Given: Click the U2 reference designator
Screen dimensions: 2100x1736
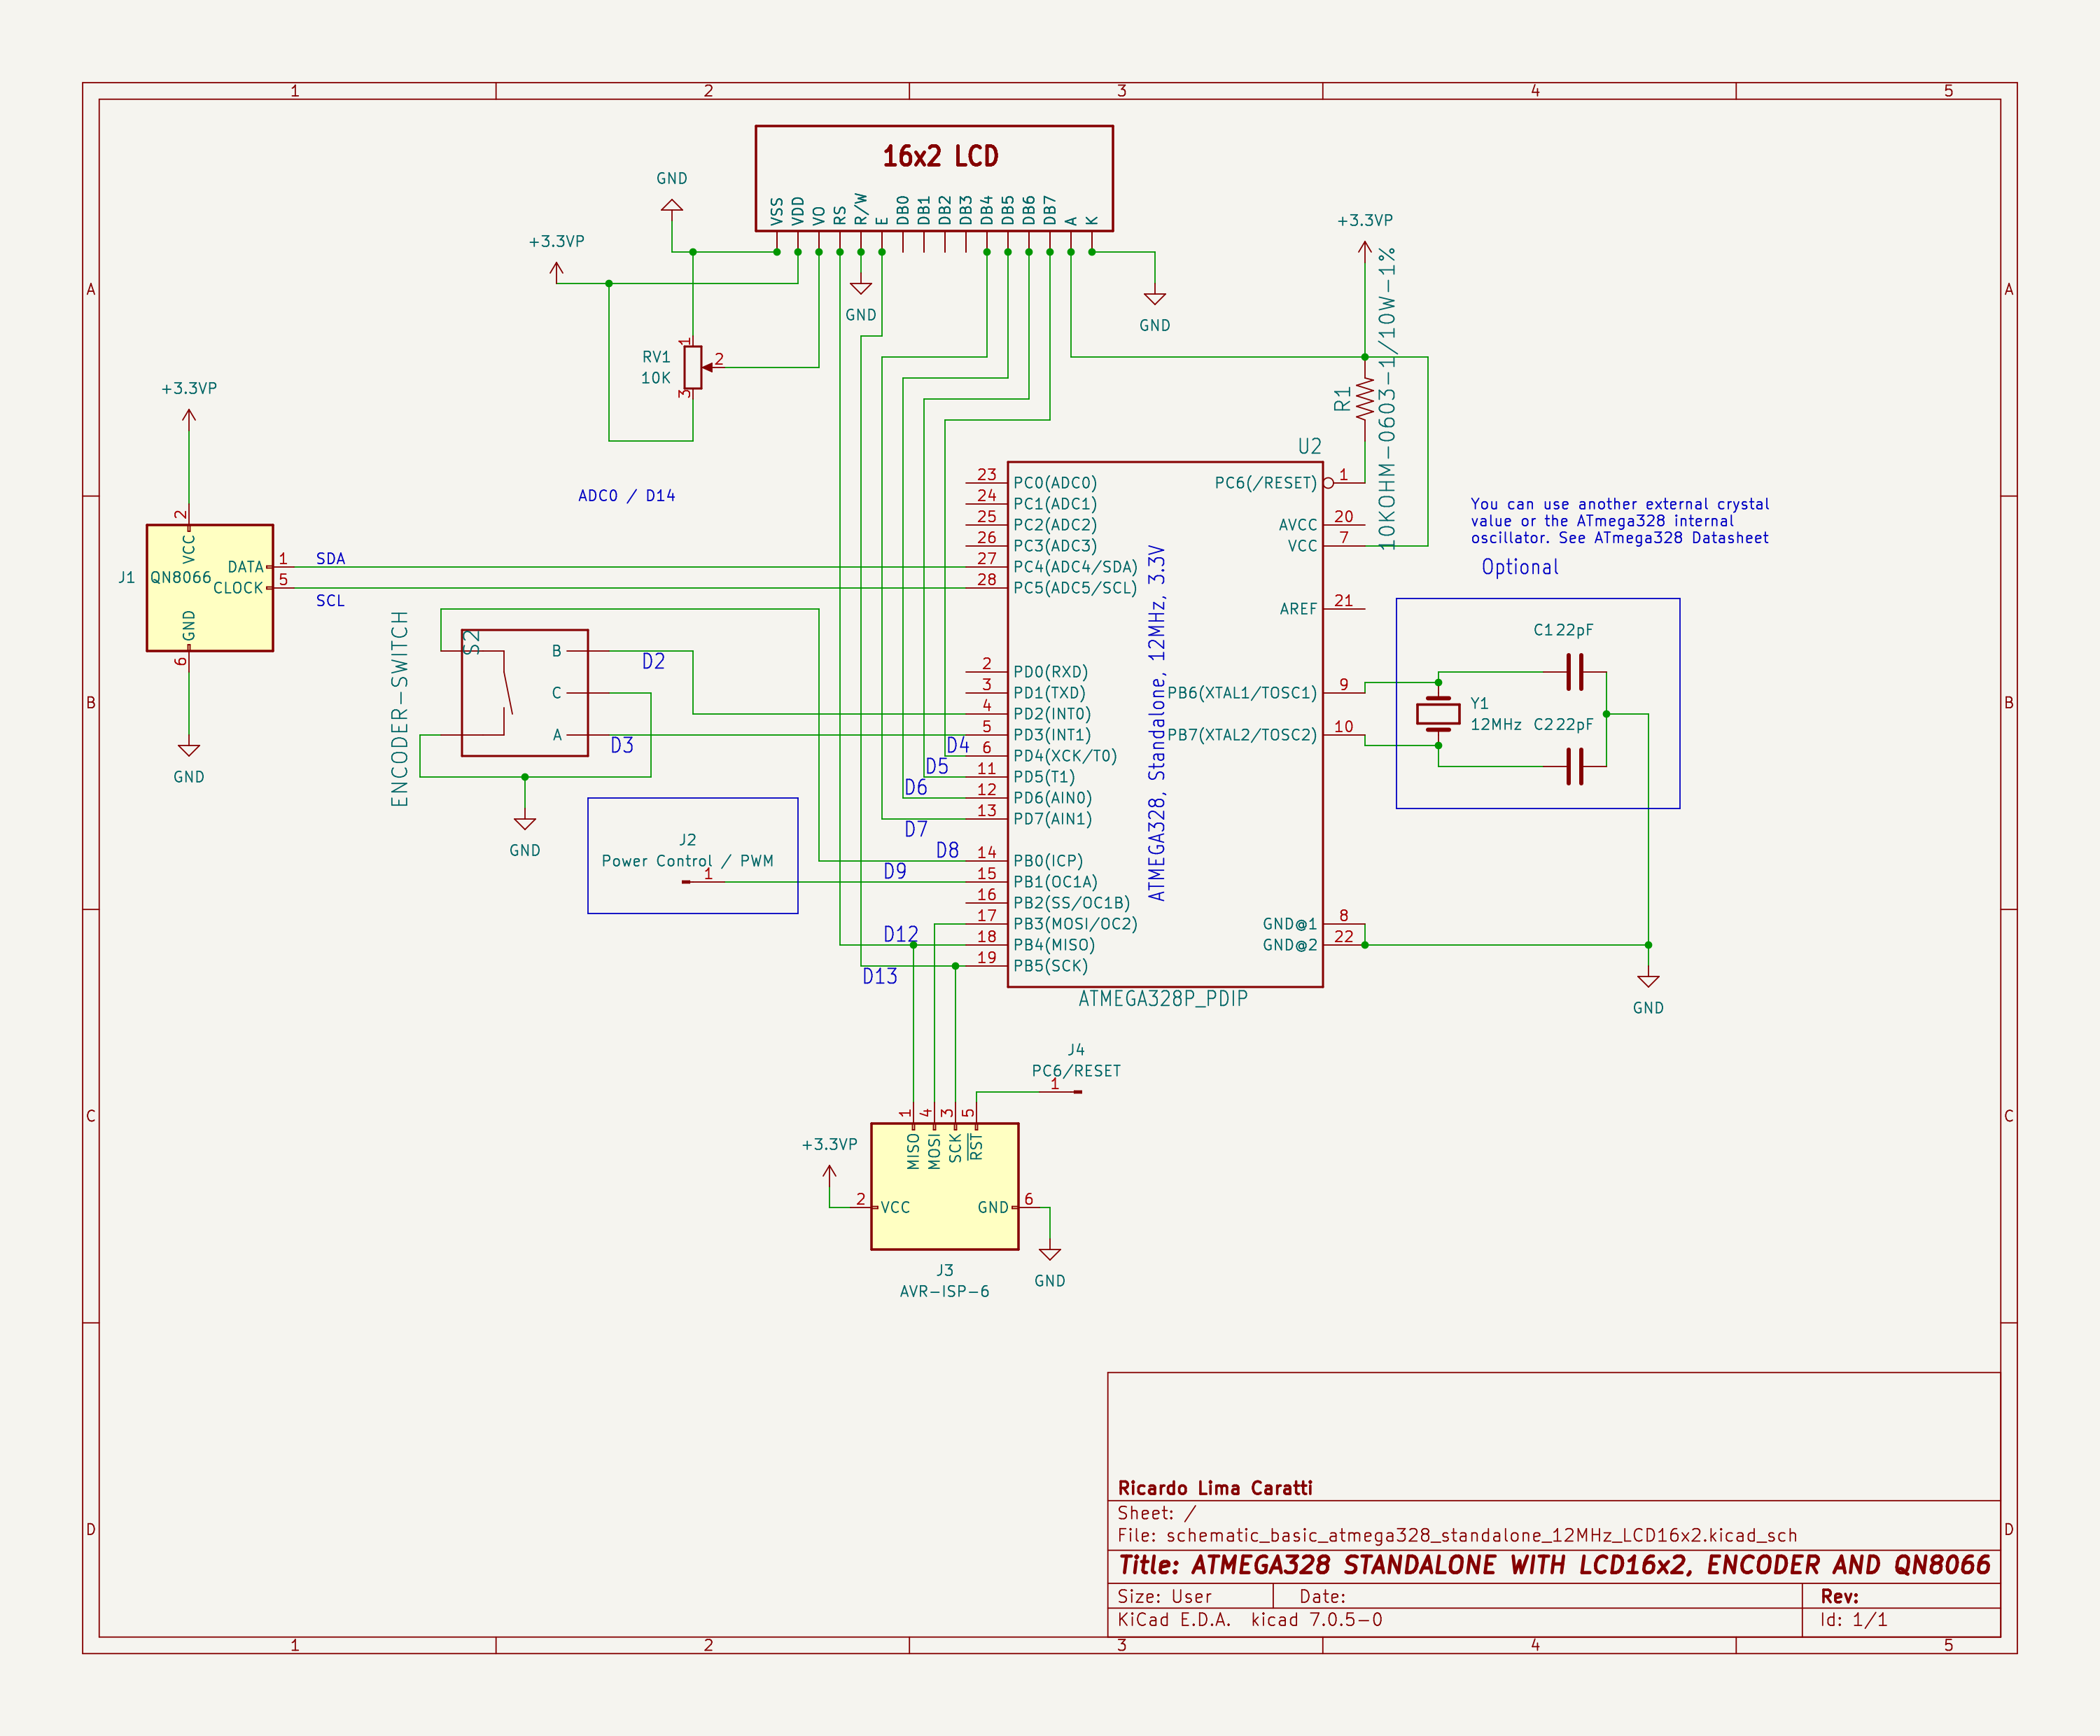Looking at the screenshot, I should point(1310,447).
